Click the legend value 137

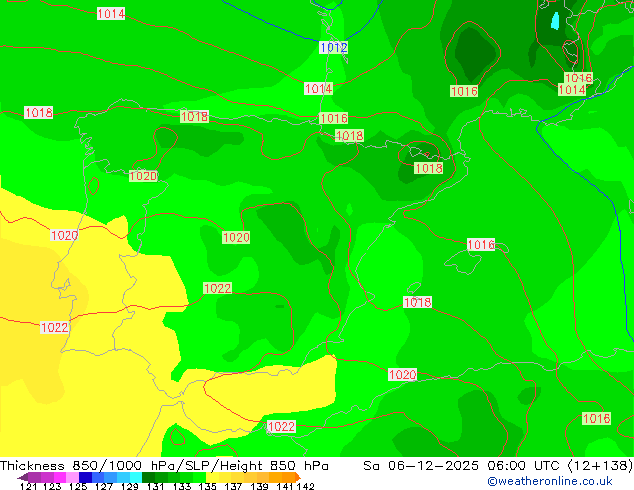coord(233,486)
